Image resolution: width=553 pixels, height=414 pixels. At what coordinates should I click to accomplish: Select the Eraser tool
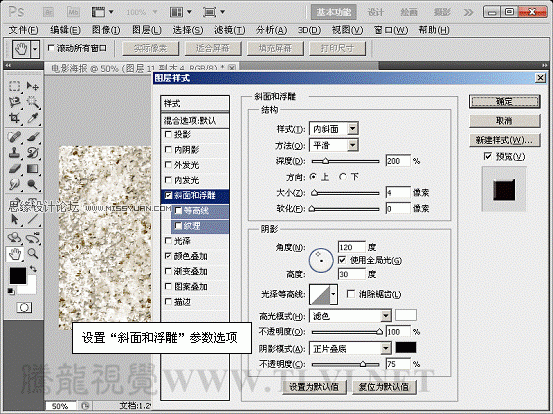pyautogui.click(x=14, y=169)
